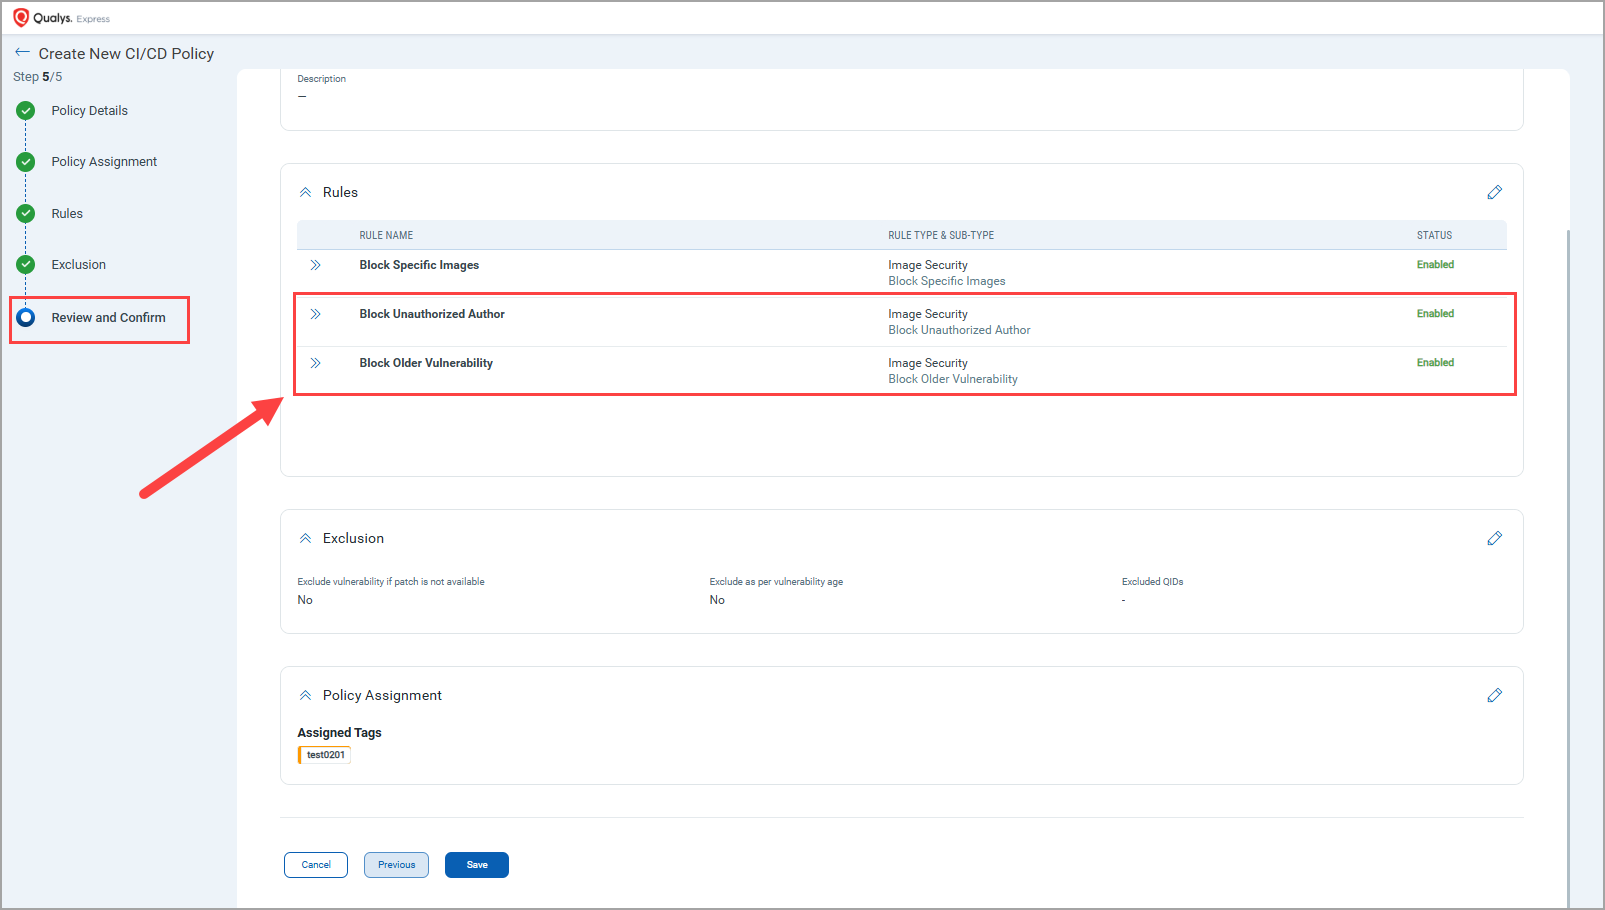This screenshot has height=910, width=1605.
Task: Go to the Exclusion step
Action: (x=78, y=265)
